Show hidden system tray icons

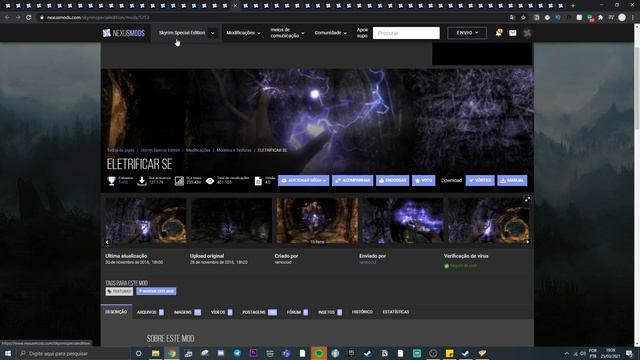click(x=567, y=353)
